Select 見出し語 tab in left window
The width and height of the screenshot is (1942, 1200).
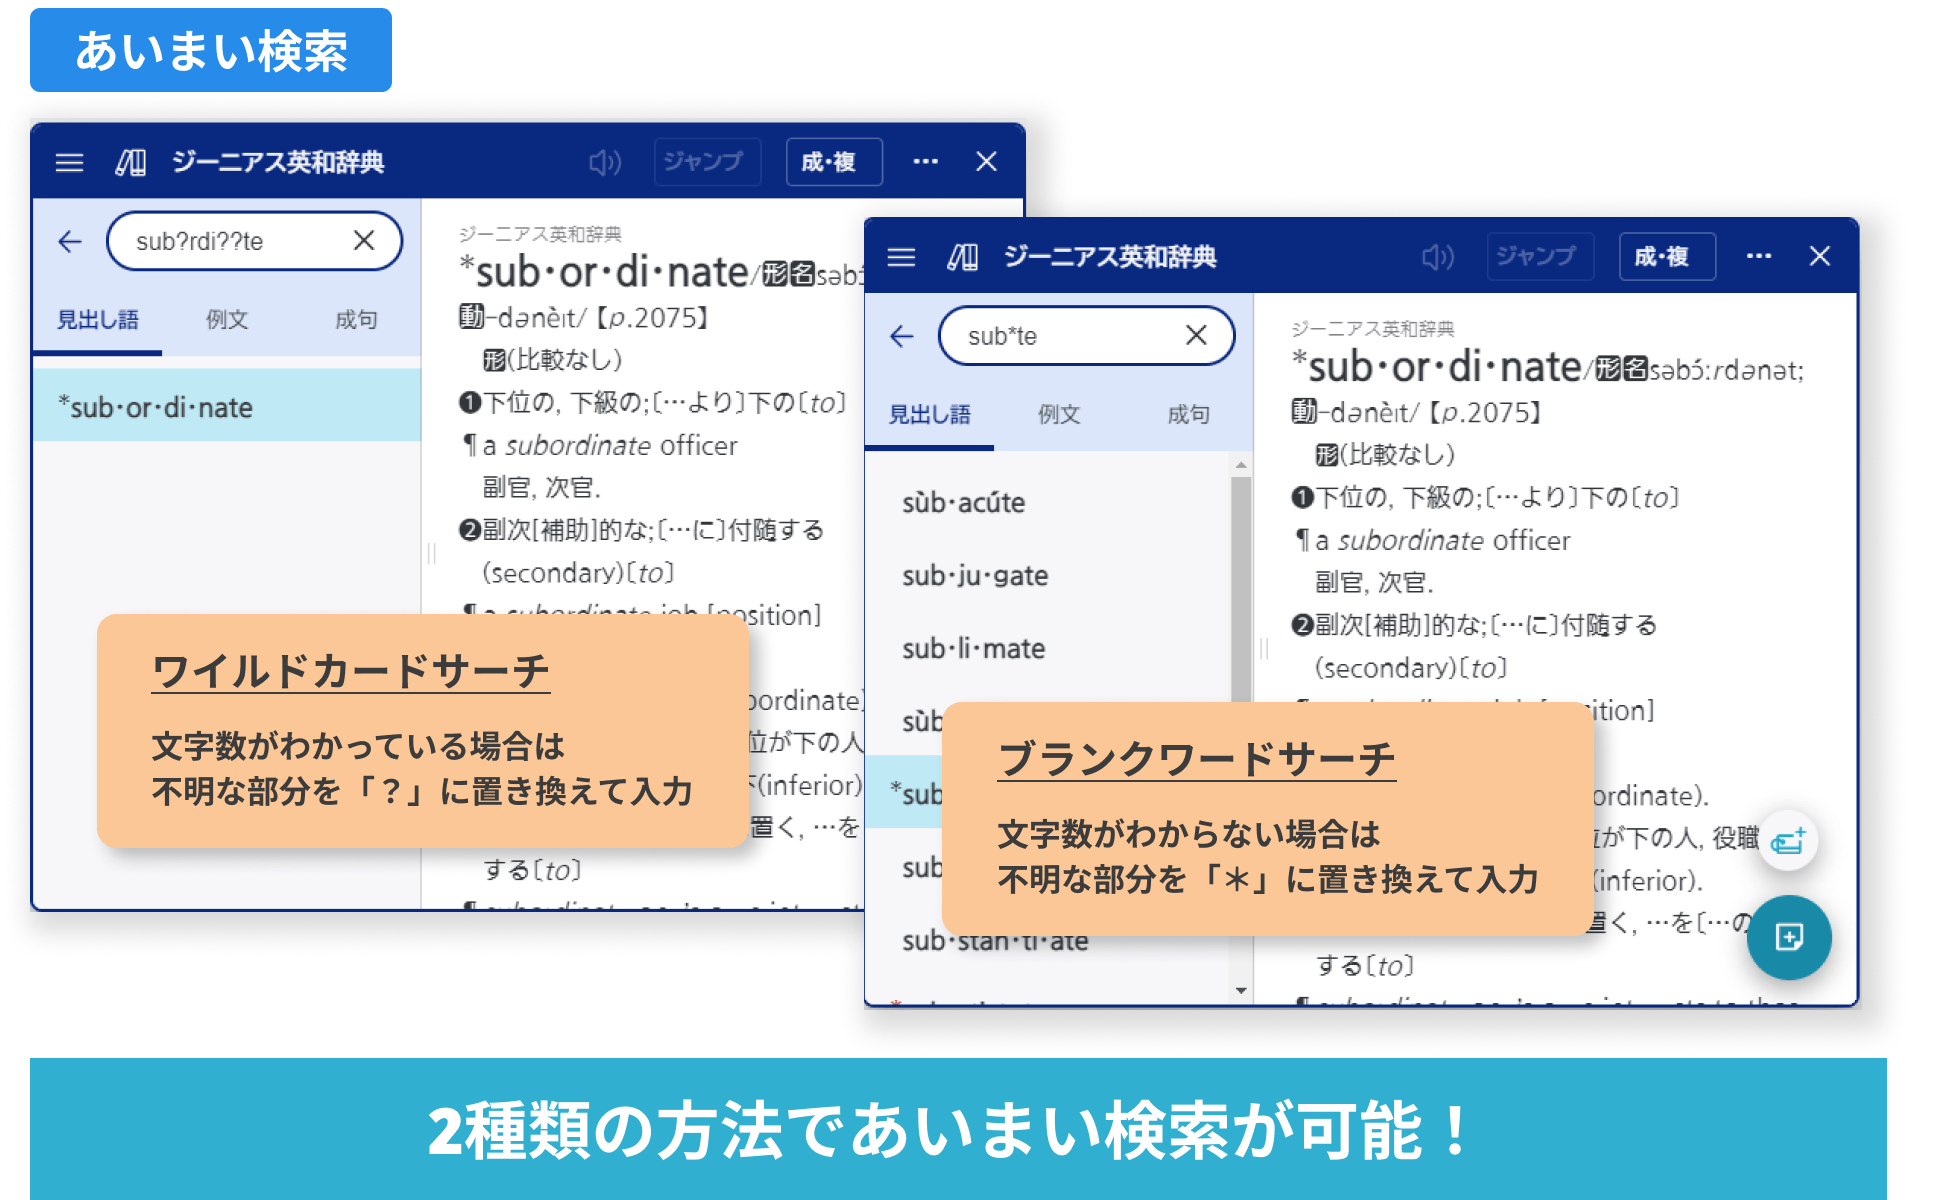(97, 320)
